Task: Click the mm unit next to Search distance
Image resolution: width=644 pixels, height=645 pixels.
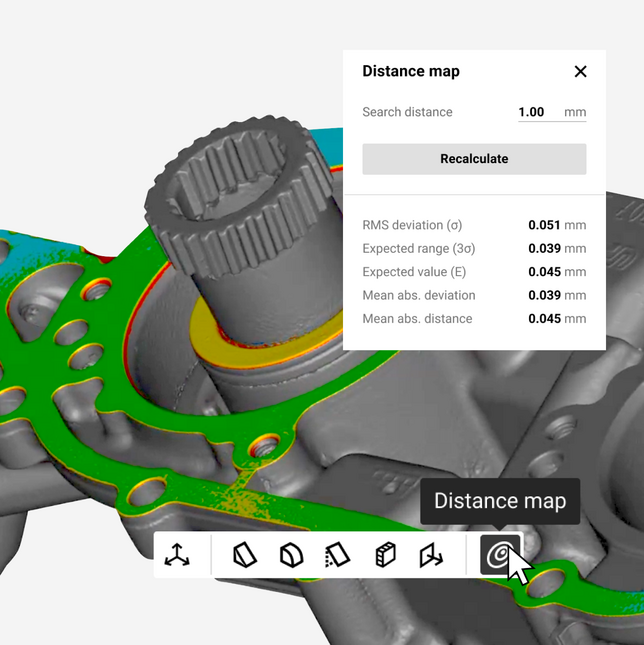Action: tap(575, 112)
